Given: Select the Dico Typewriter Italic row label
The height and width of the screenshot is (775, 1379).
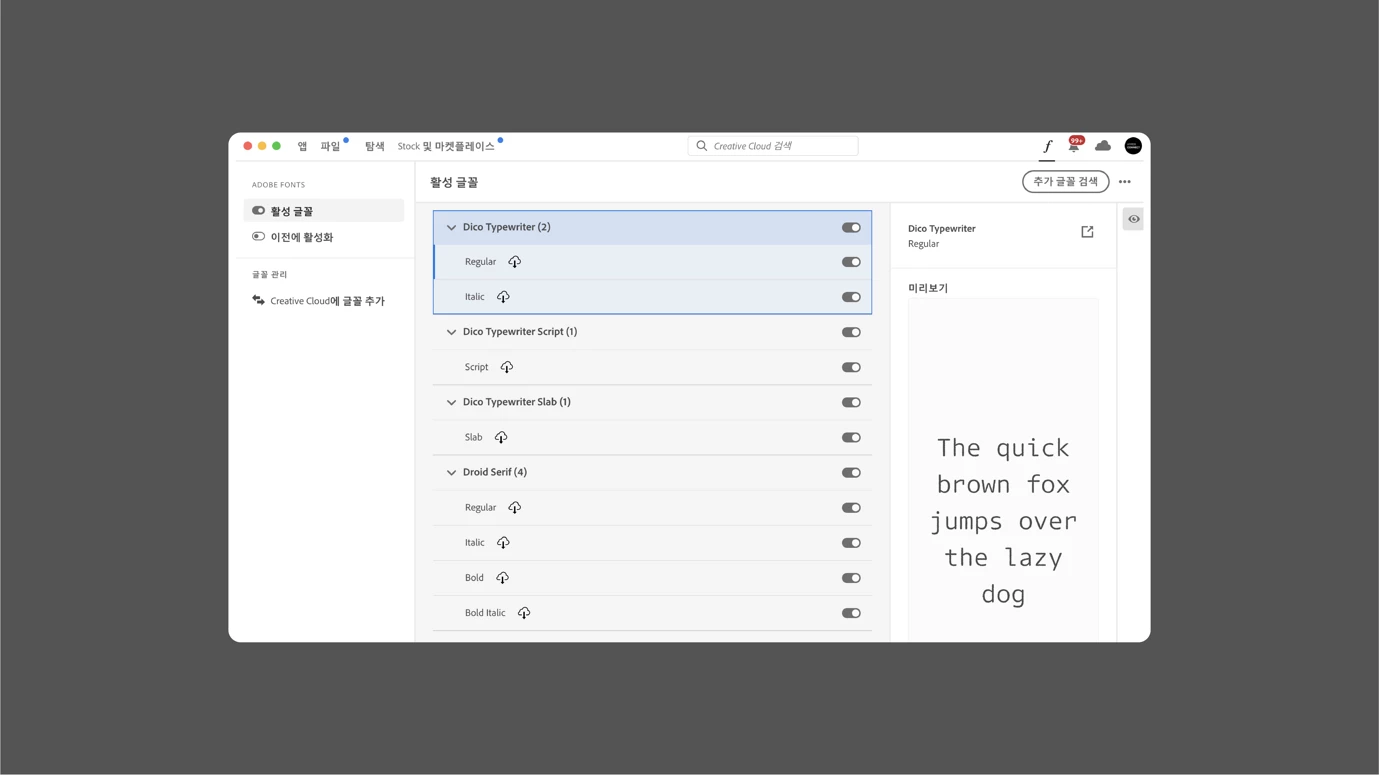Looking at the screenshot, I should pos(474,297).
